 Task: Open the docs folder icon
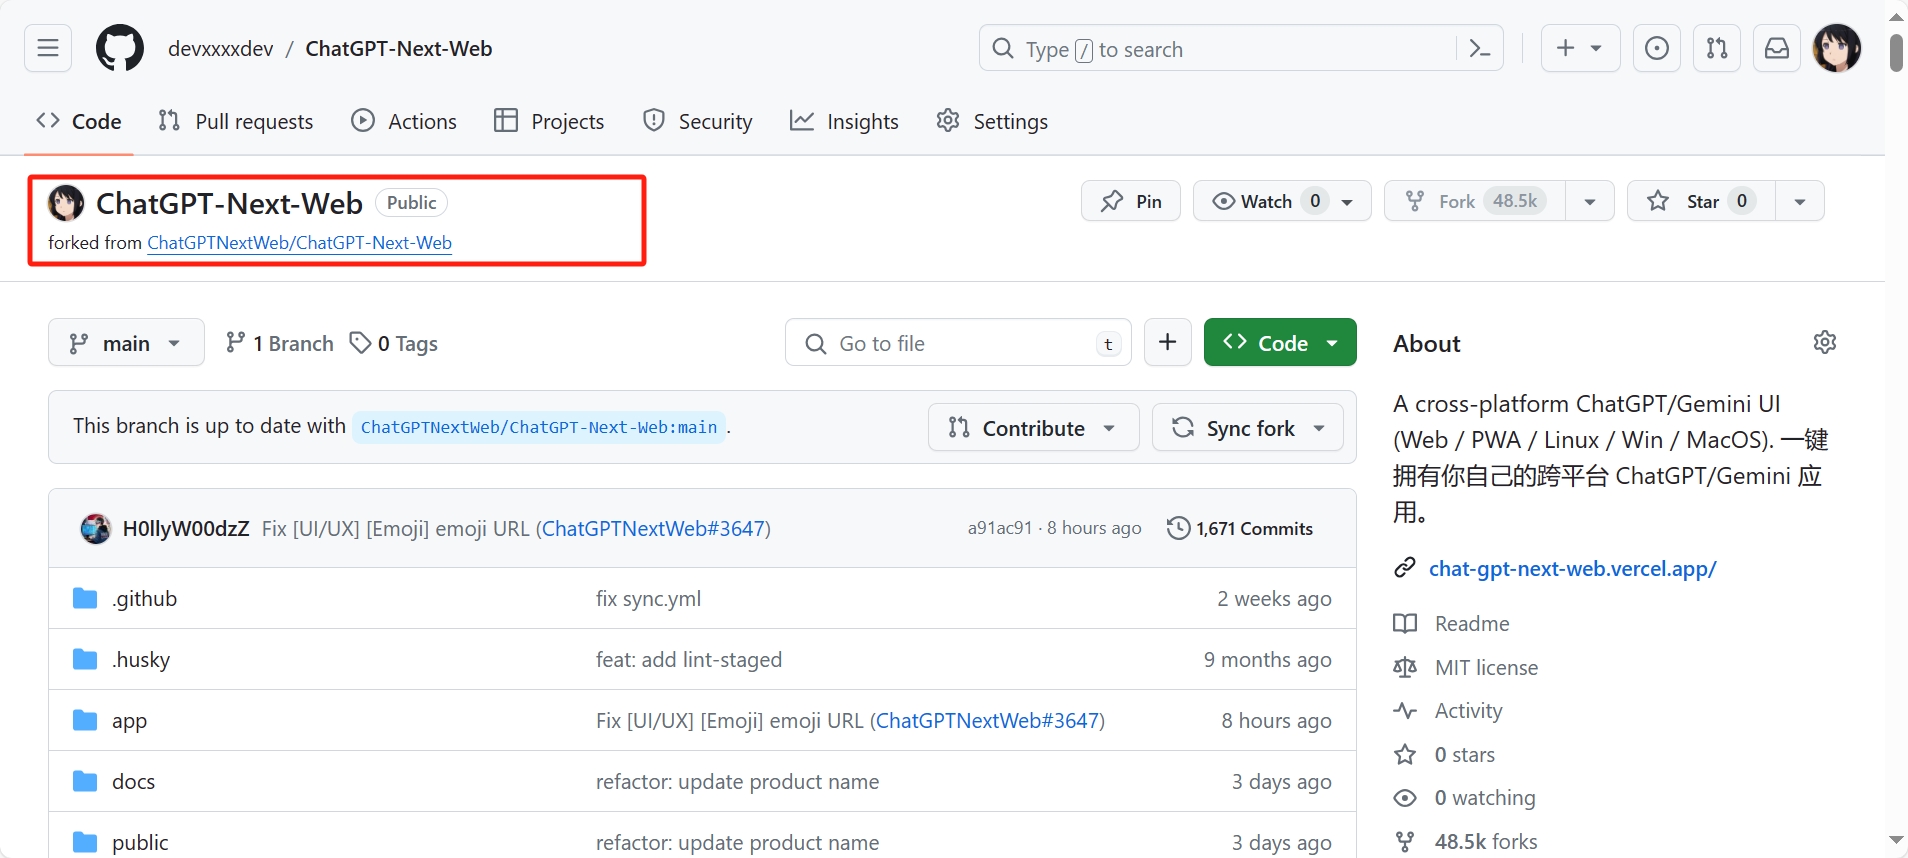[85, 781]
